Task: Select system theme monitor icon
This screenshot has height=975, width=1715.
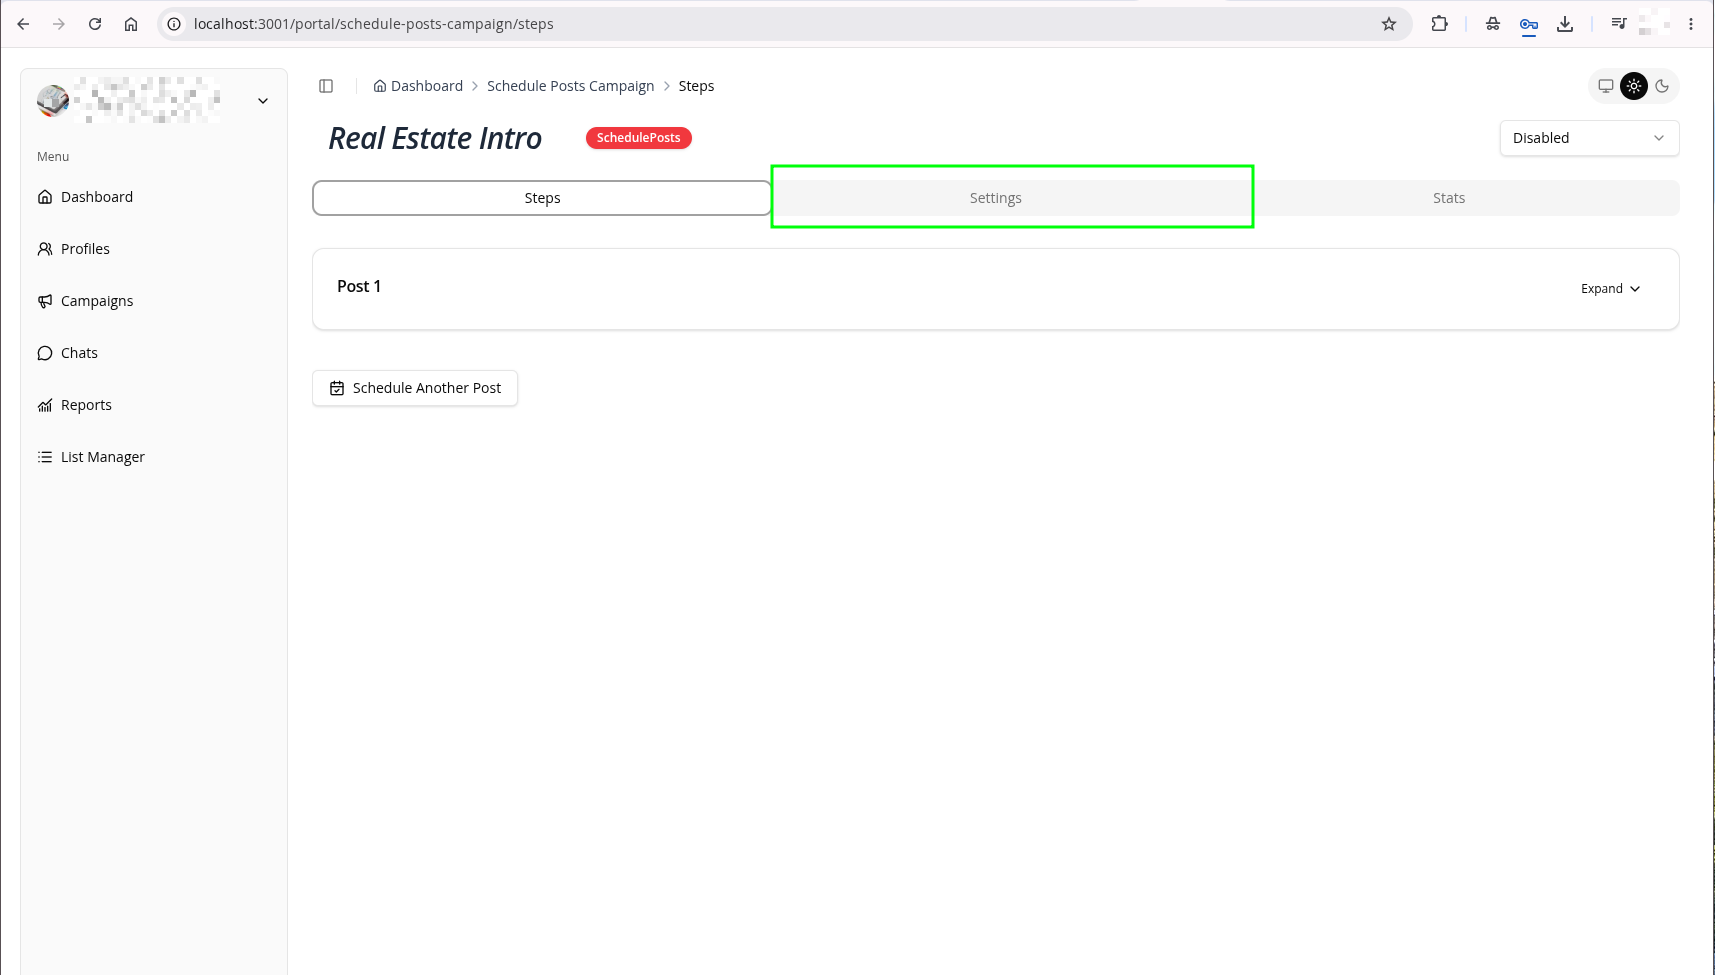Action: pos(1606,86)
